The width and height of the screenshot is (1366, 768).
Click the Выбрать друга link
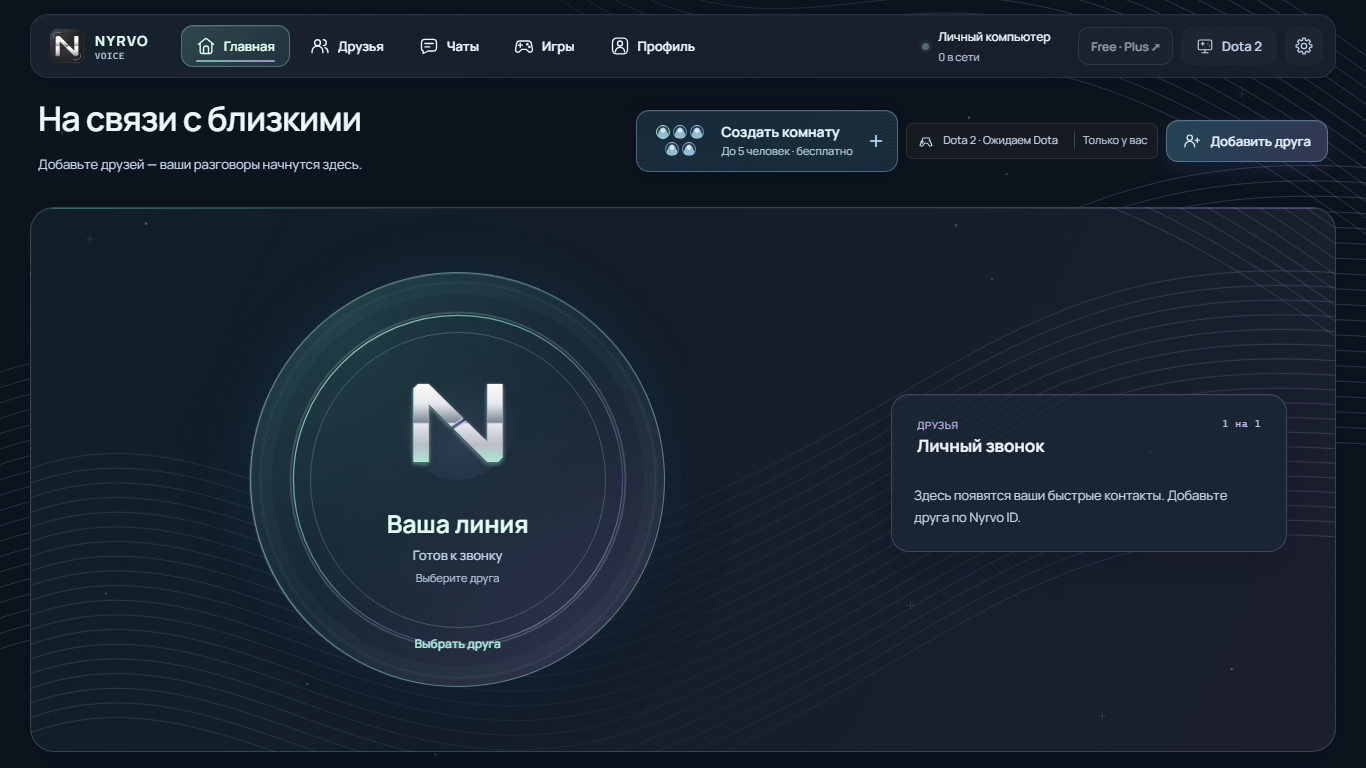click(457, 644)
